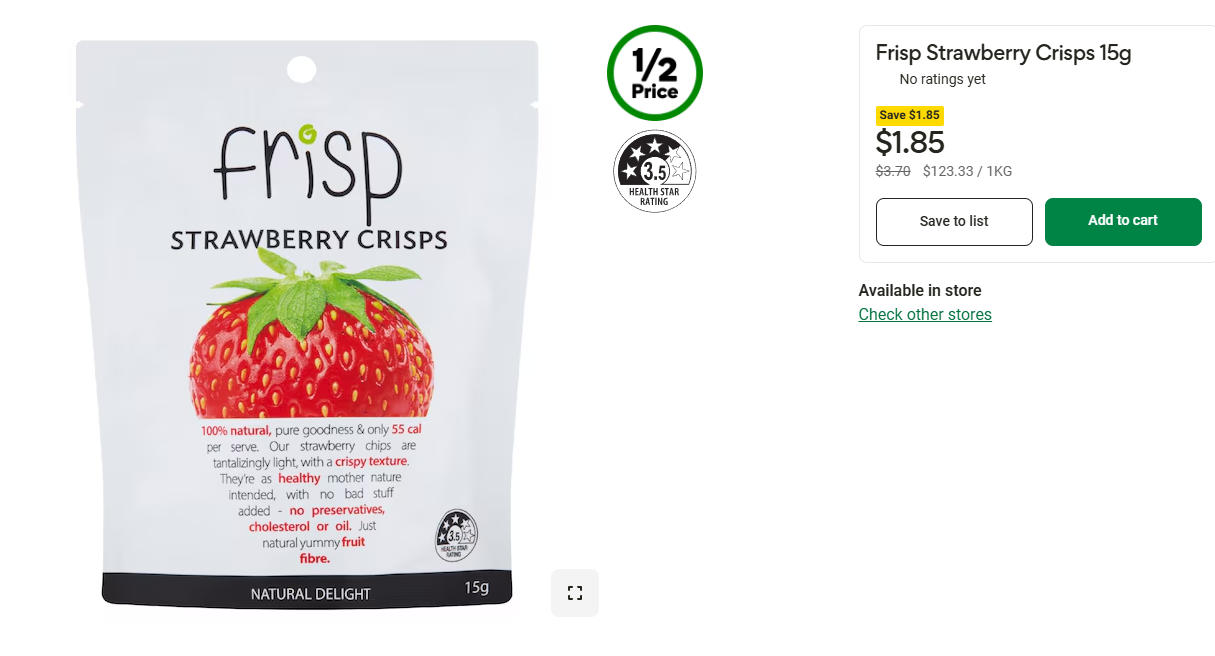
Task: Open the fullscreen image viewer icon
Action: click(x=575, y=593)
